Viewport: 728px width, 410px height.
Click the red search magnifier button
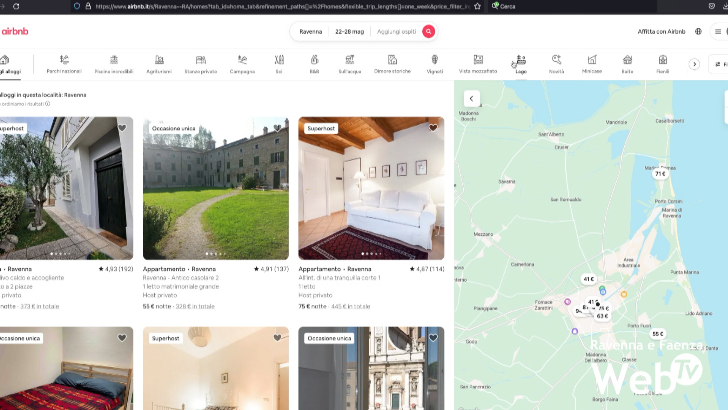point(428,31)
